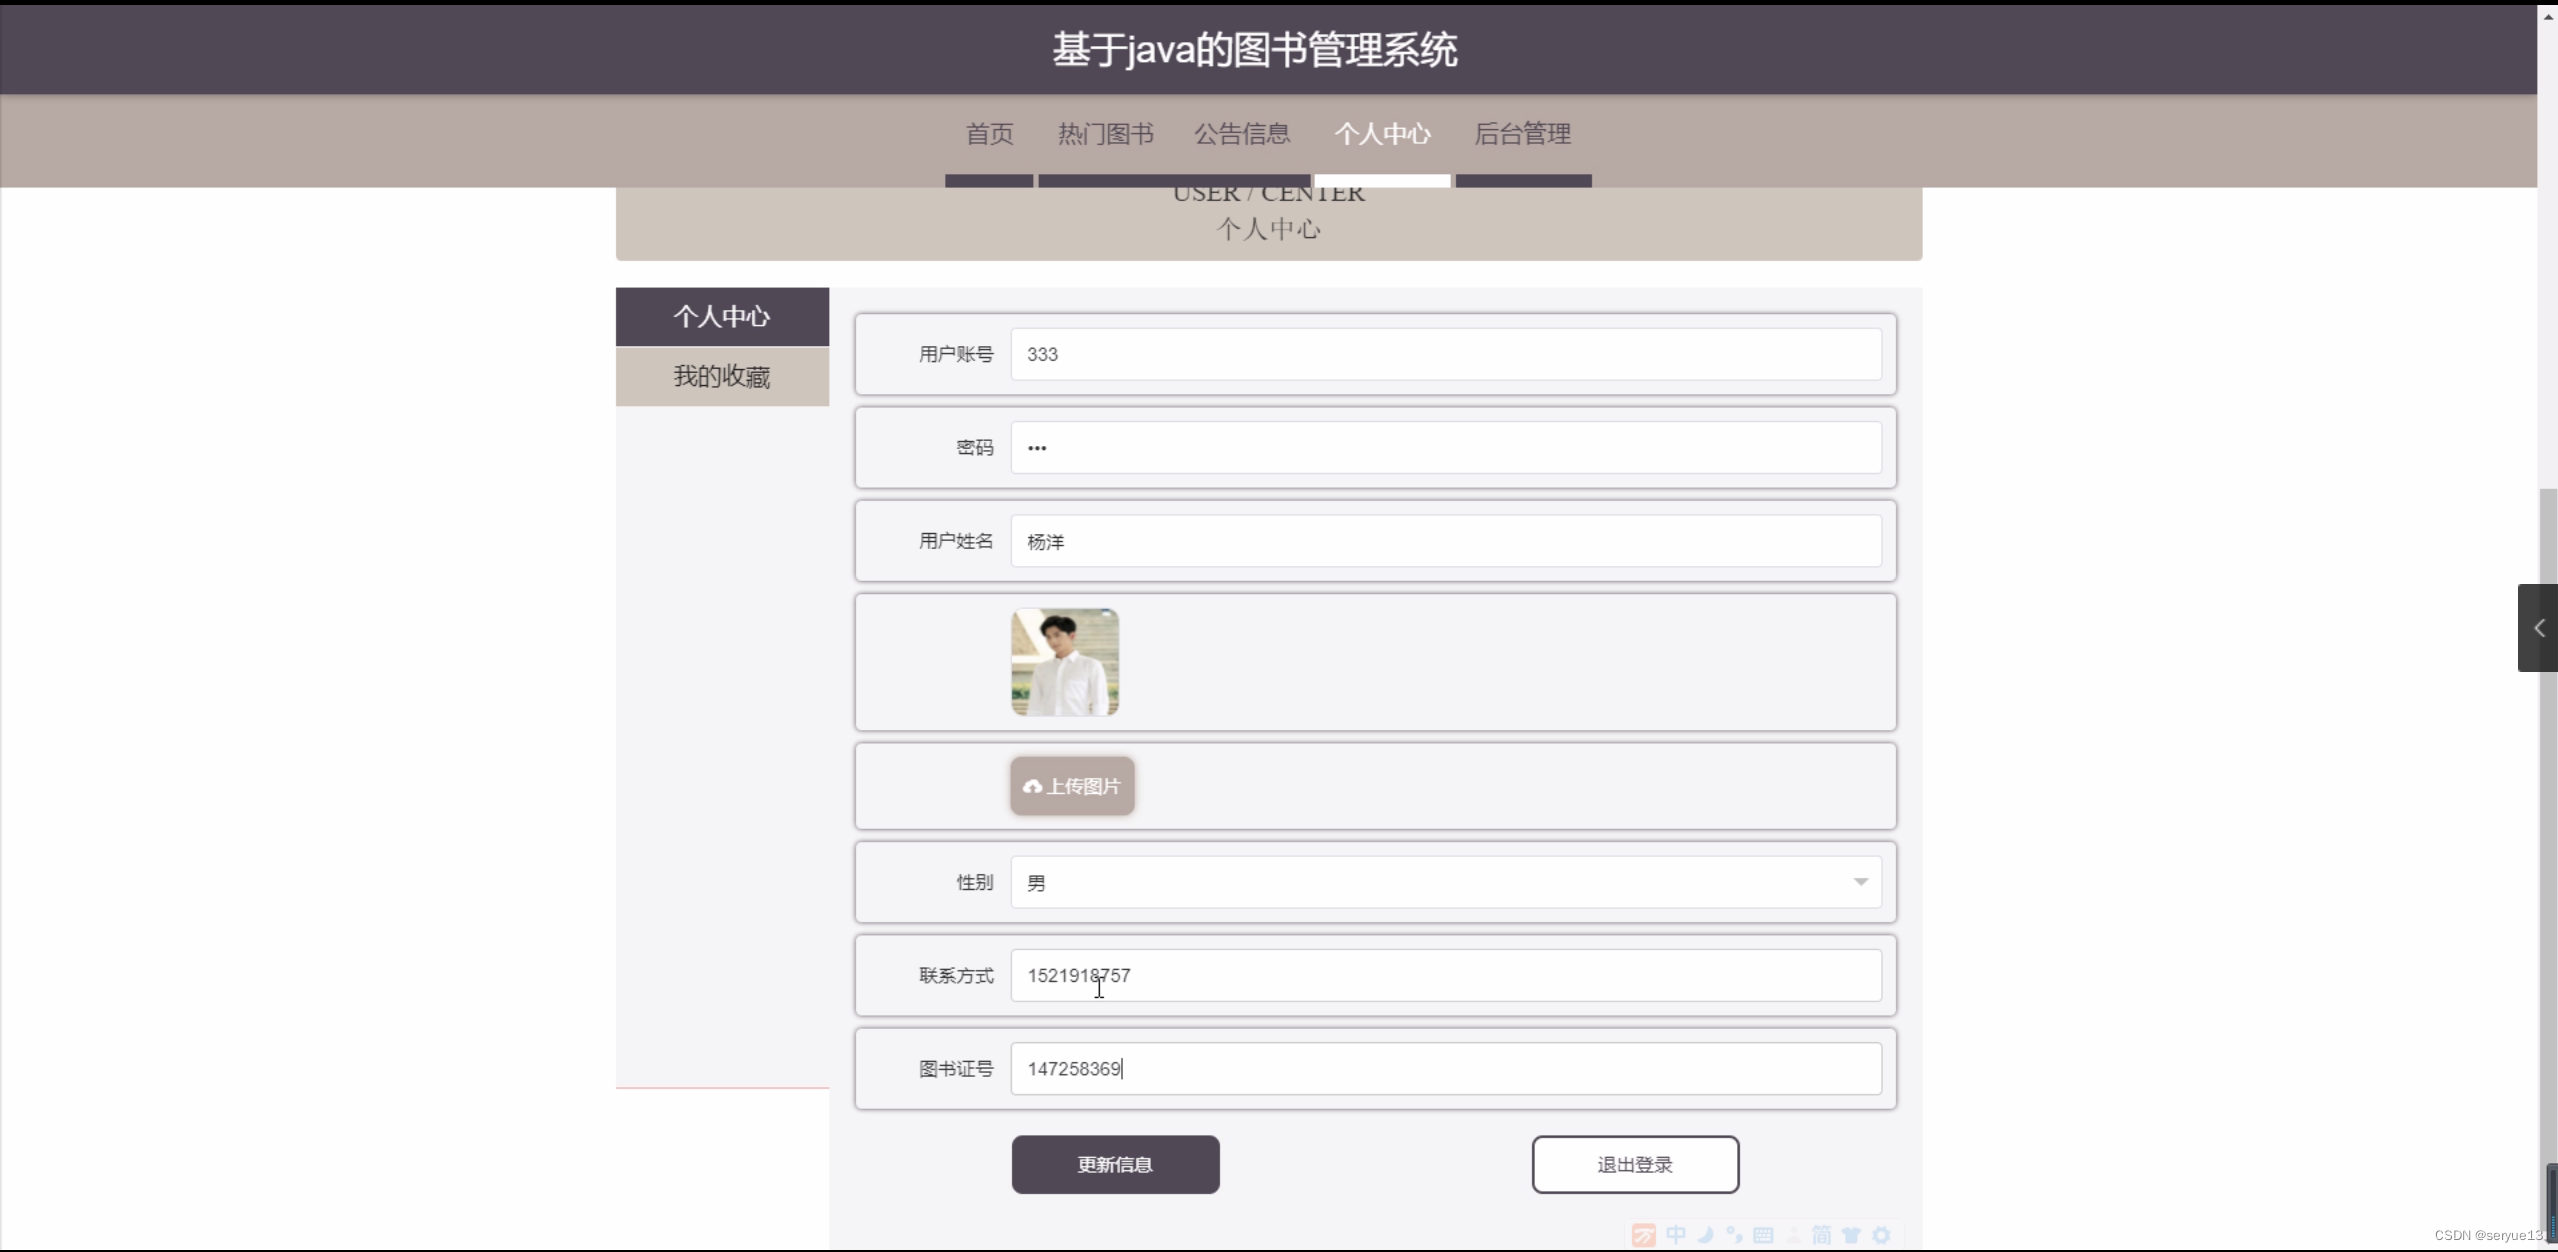Open the IME settings gear icon
This screenshot has width=2558, height=1252.
coord(1882,1235)
